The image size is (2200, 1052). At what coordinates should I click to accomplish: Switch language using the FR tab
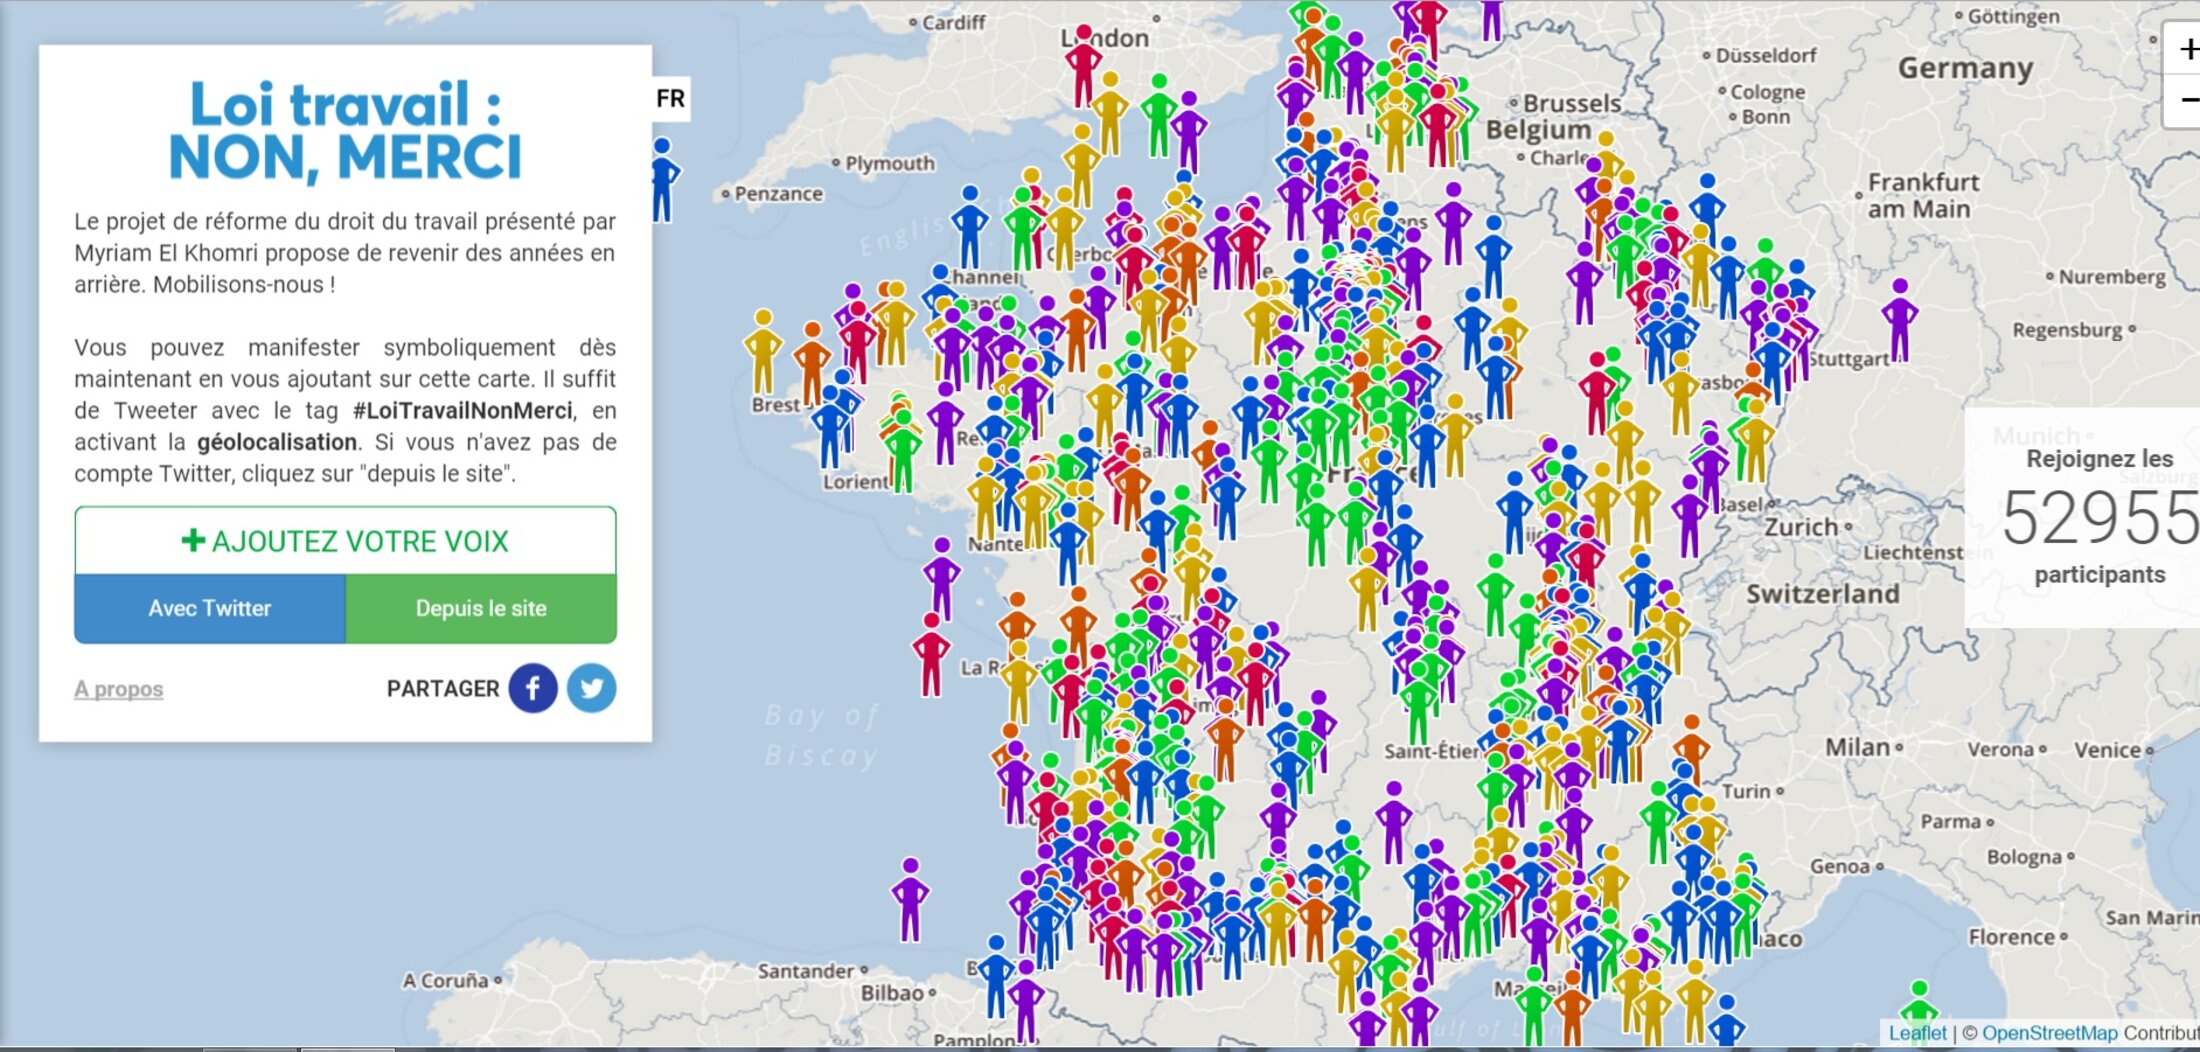(670, 99)
